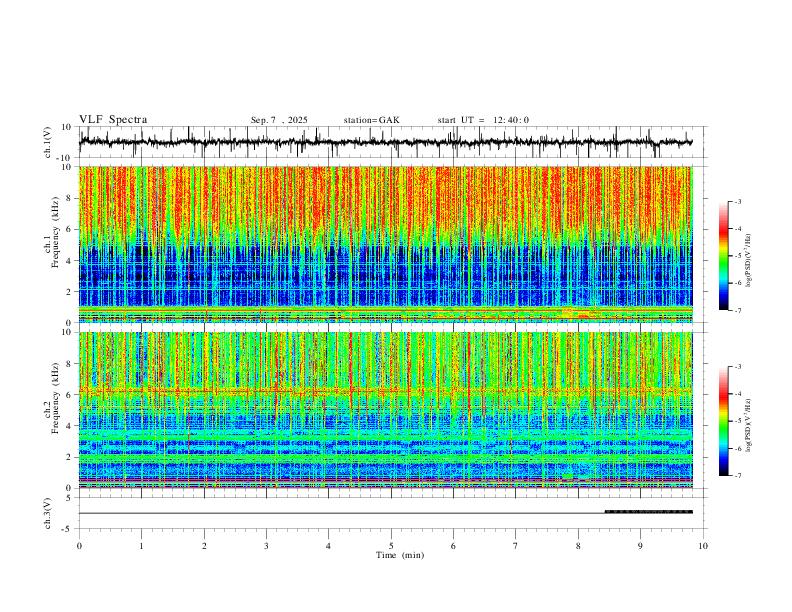The height and width of the screenshot is (612, 792).
Task: Select the ch.1 "Frequency (kHz)" axis label
Action: tap(55, 232)
